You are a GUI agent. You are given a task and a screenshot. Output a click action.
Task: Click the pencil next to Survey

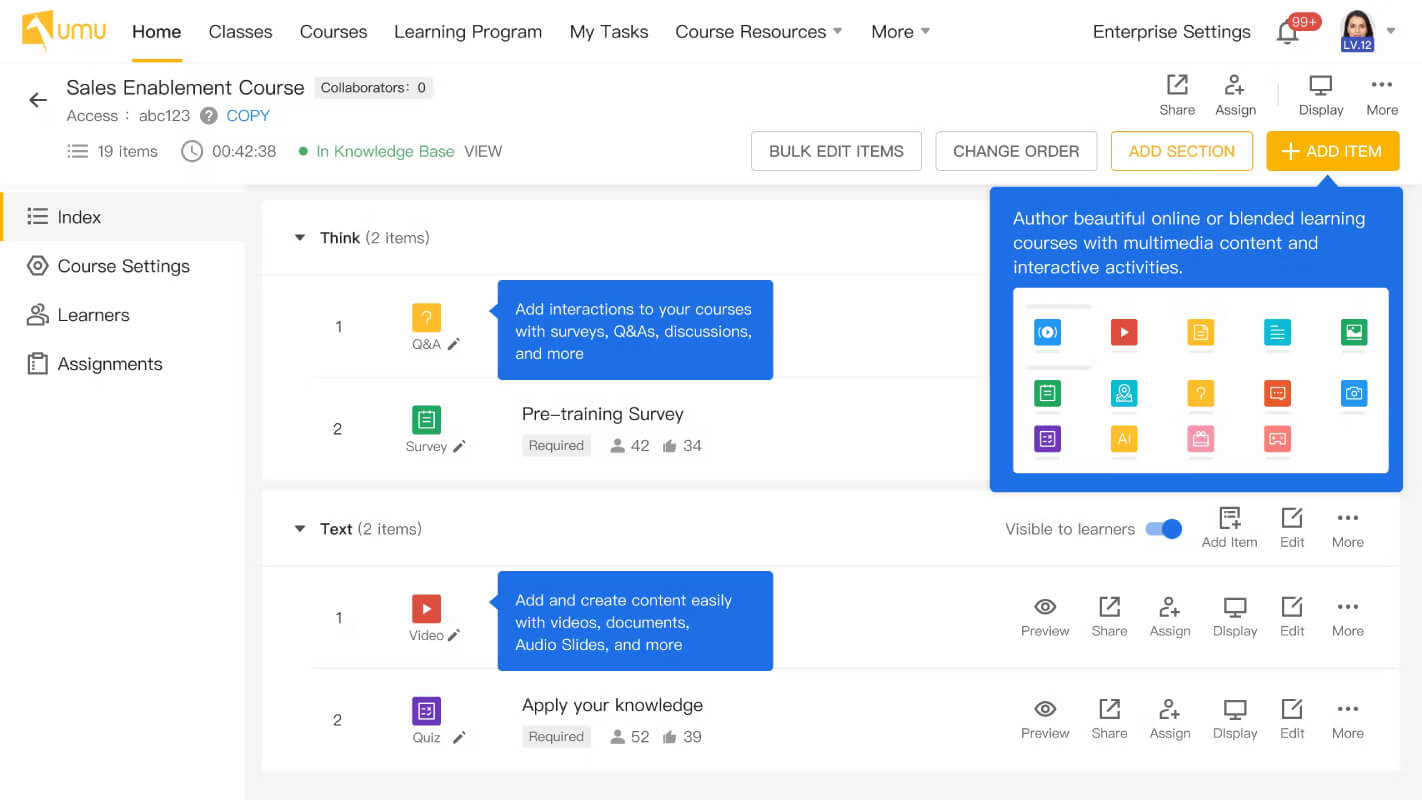point(459,447)
